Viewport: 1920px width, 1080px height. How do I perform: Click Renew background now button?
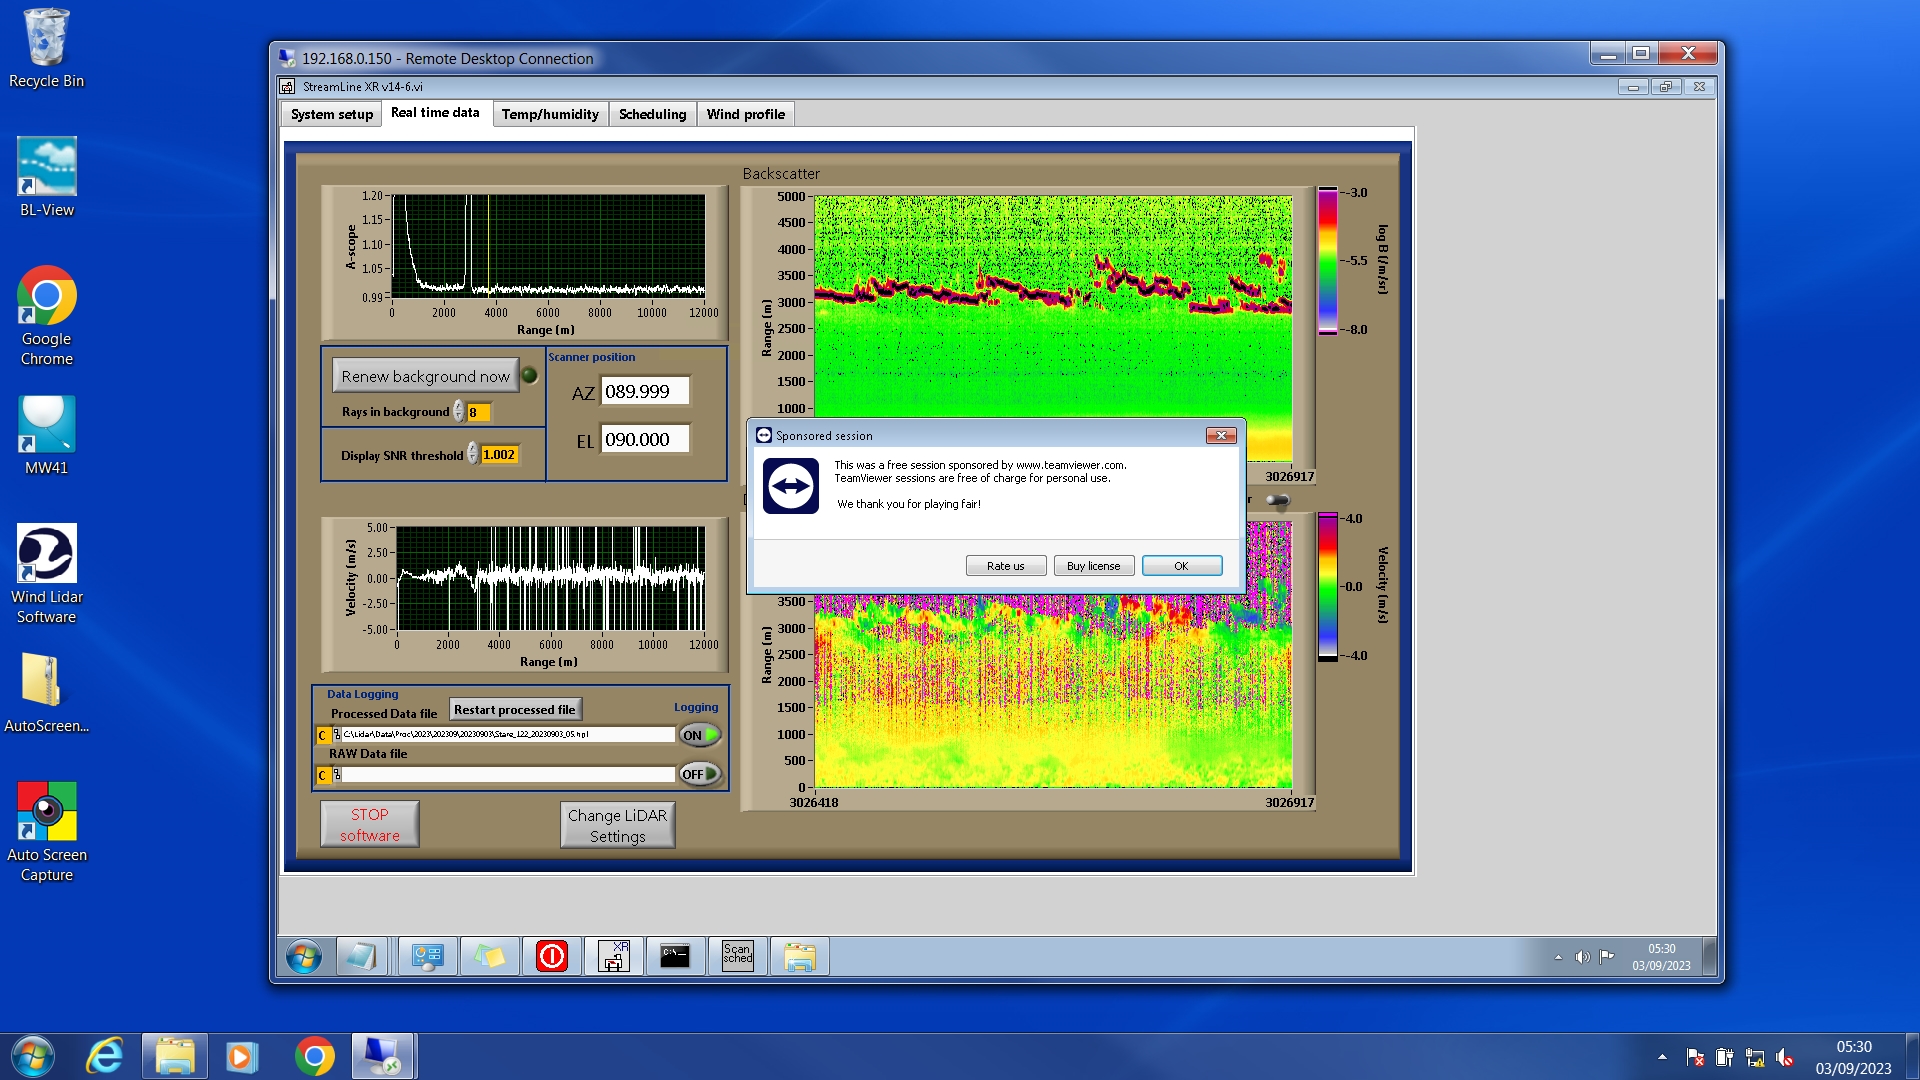coord(425,376)
